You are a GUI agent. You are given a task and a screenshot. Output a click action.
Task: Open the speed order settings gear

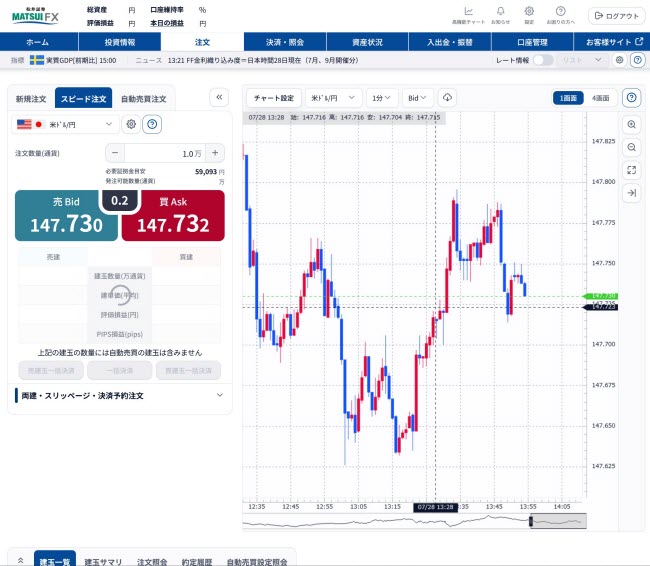(131, 124)
